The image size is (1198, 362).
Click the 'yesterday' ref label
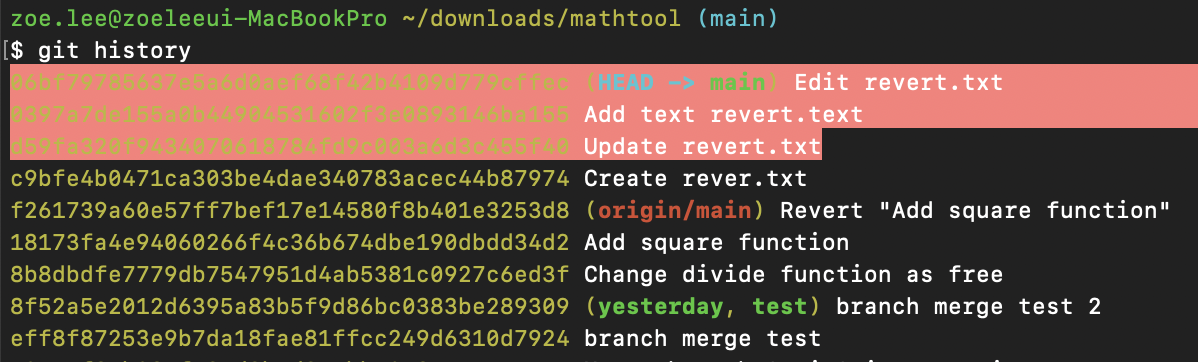661,306
